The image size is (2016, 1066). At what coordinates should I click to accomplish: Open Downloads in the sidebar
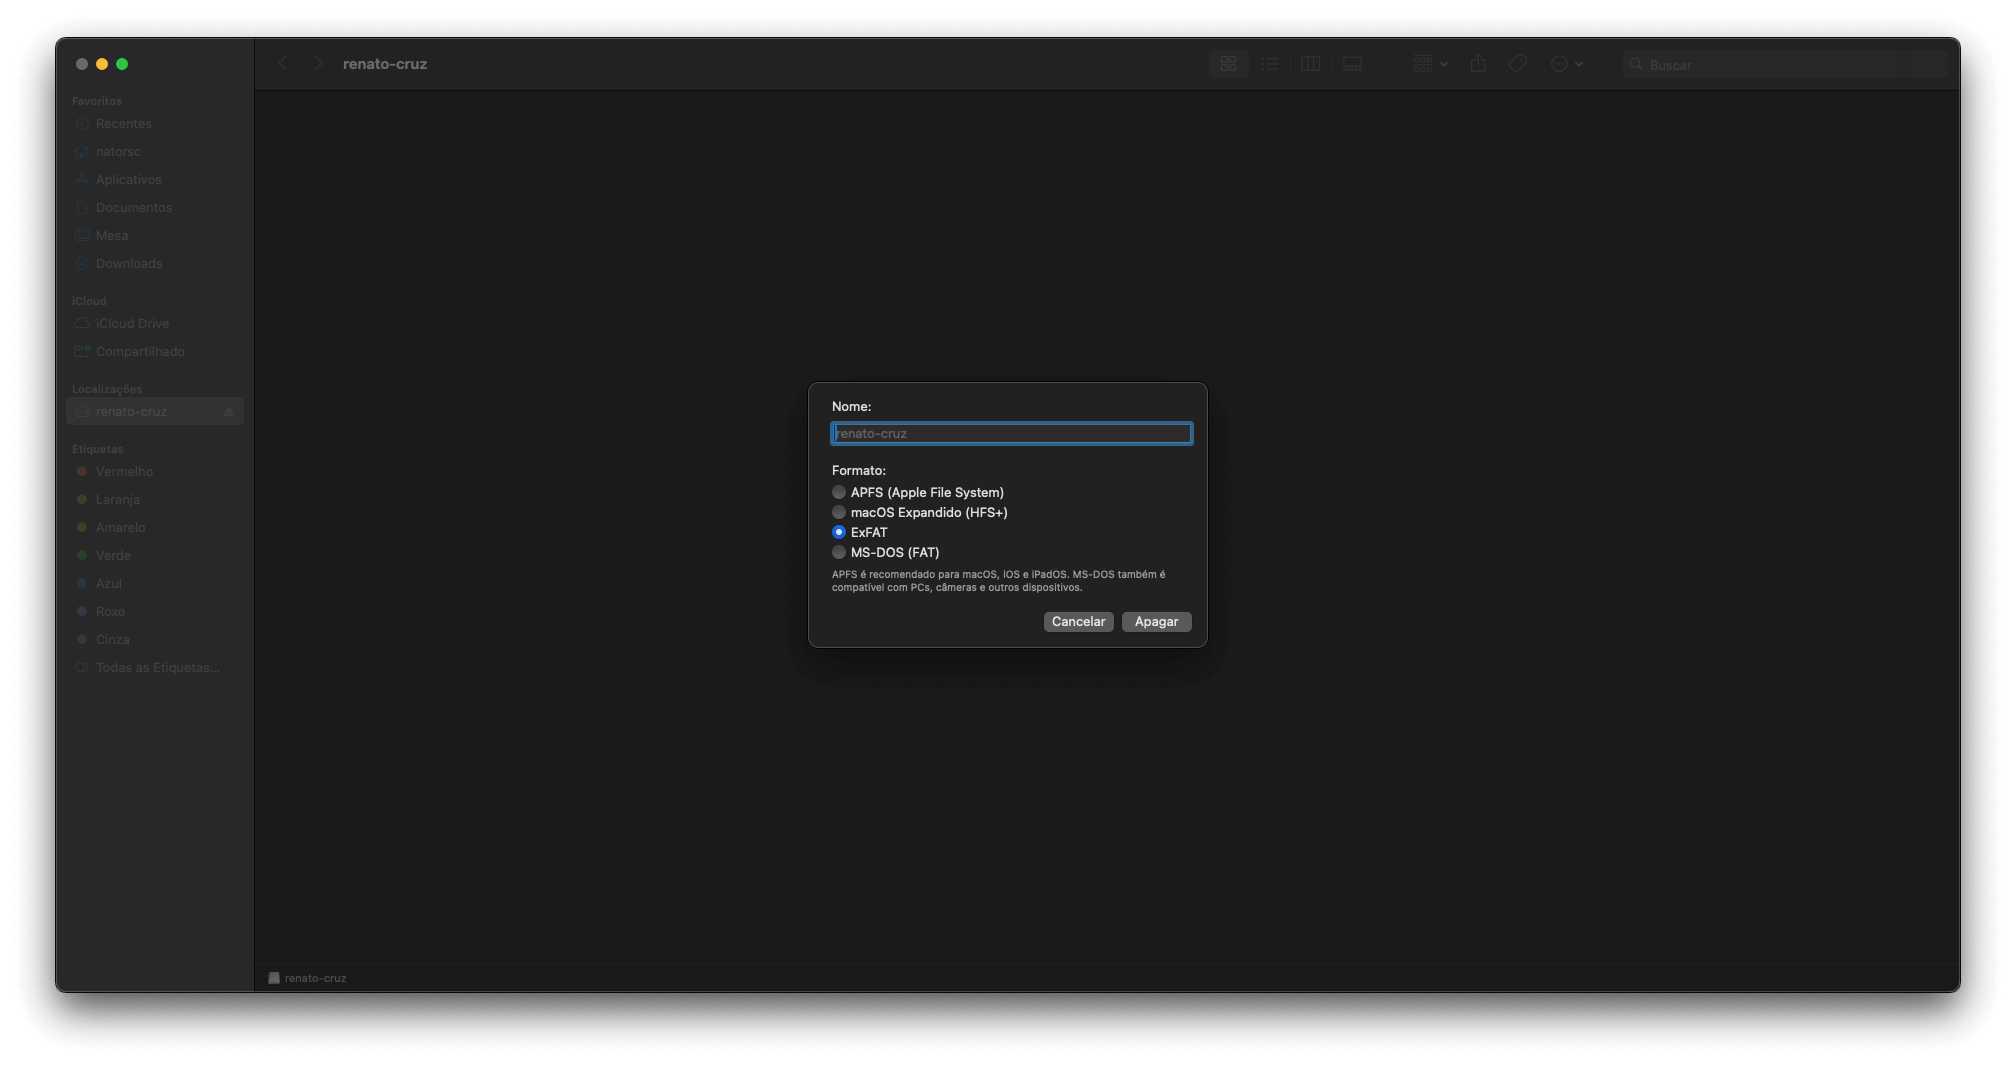point(155,264)
